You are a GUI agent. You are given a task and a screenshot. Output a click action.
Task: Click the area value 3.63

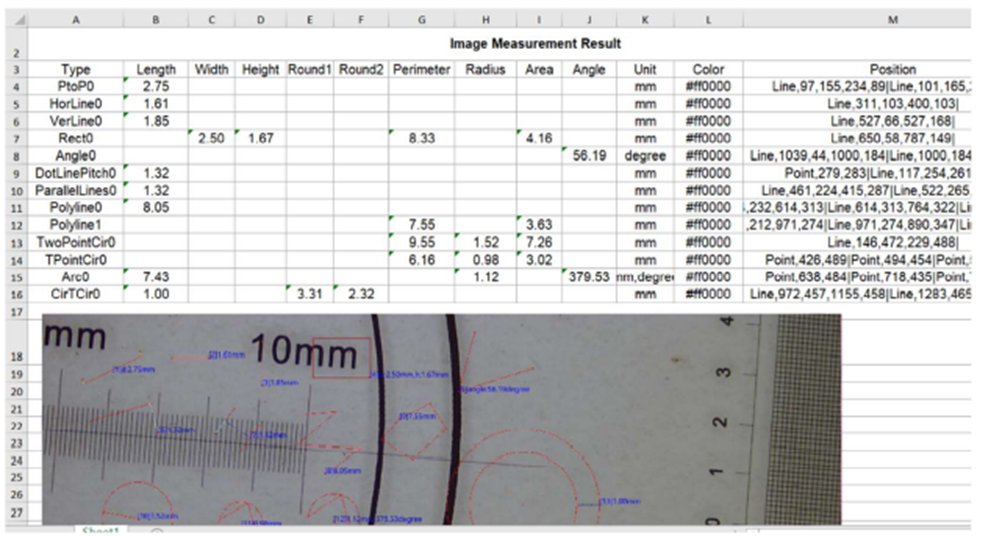pos(539,224)
